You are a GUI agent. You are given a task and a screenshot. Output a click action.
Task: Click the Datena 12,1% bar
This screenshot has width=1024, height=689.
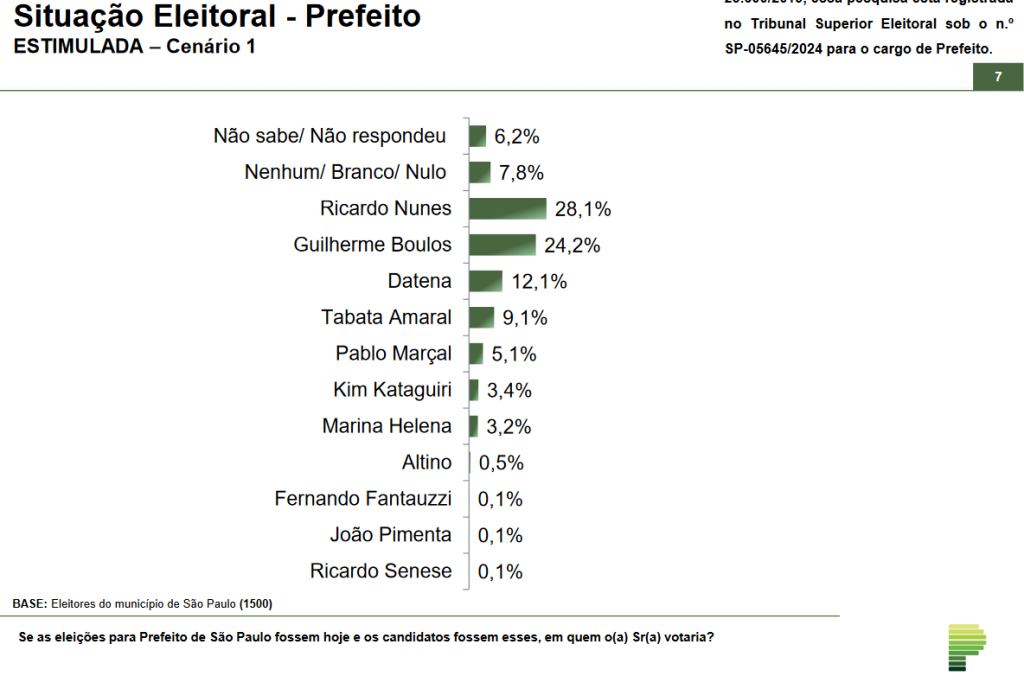tap(485, 281)
